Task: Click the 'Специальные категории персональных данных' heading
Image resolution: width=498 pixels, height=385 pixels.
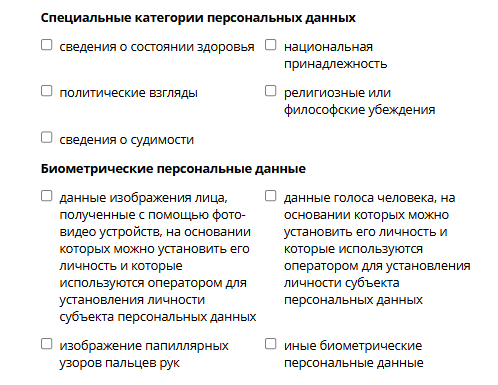Action: coord(198,18)
